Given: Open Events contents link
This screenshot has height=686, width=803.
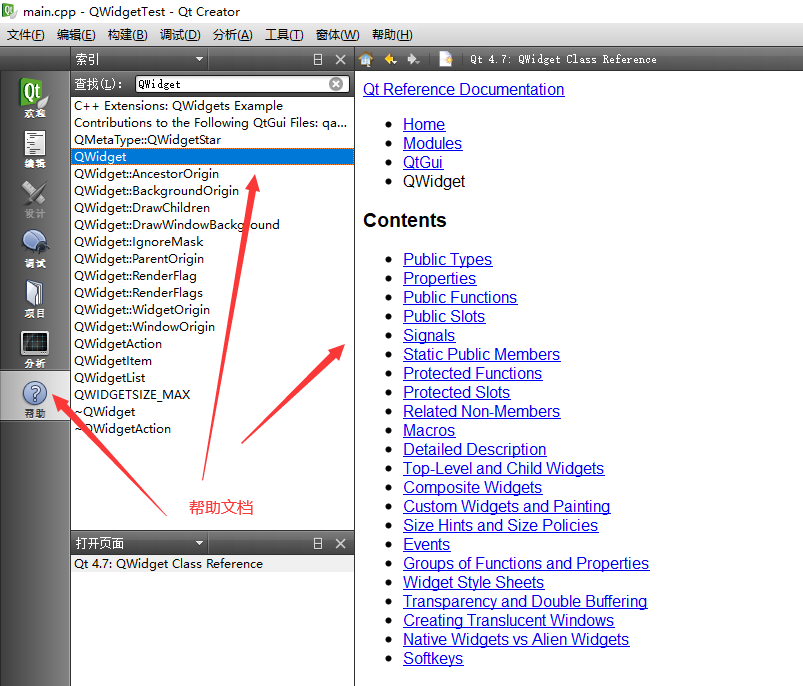Looking at the screenshot, I should (427, 544).
